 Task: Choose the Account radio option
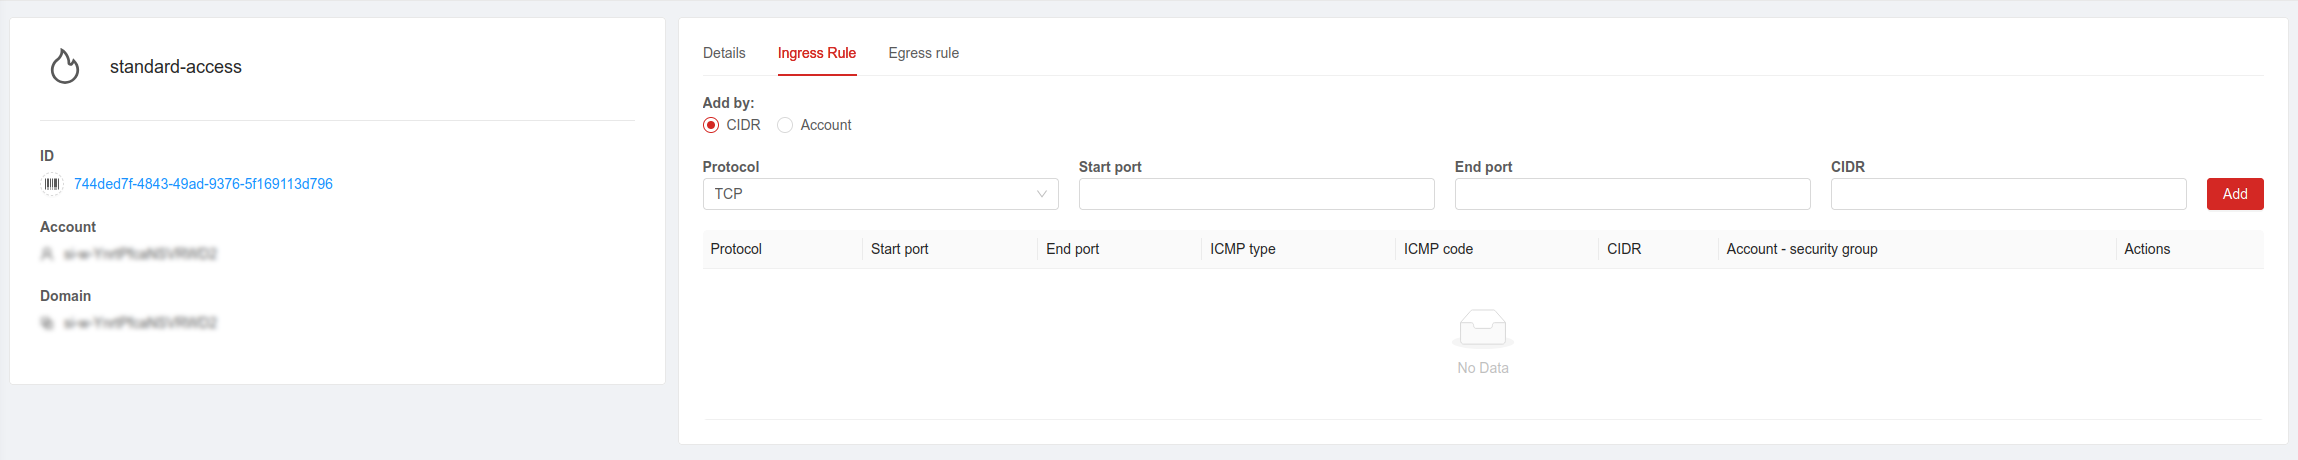click(785, 125)
